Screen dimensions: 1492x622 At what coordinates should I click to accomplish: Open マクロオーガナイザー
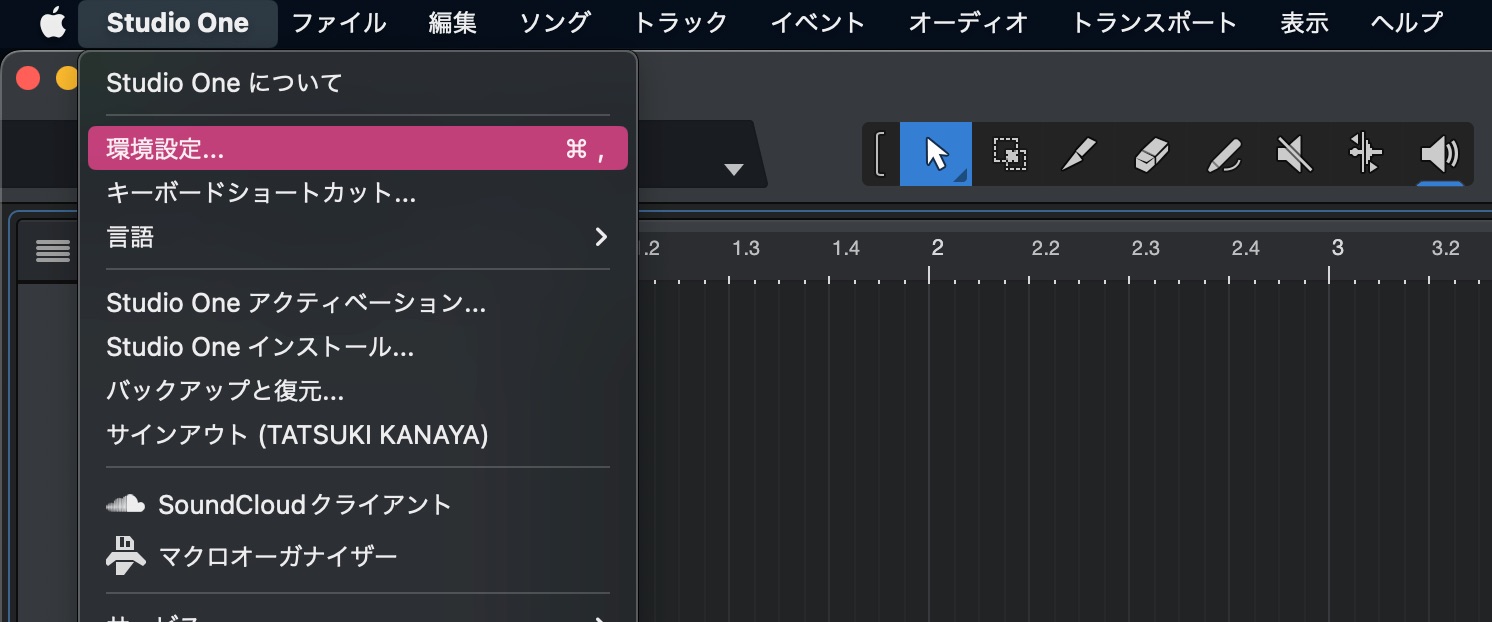(358, 555)
